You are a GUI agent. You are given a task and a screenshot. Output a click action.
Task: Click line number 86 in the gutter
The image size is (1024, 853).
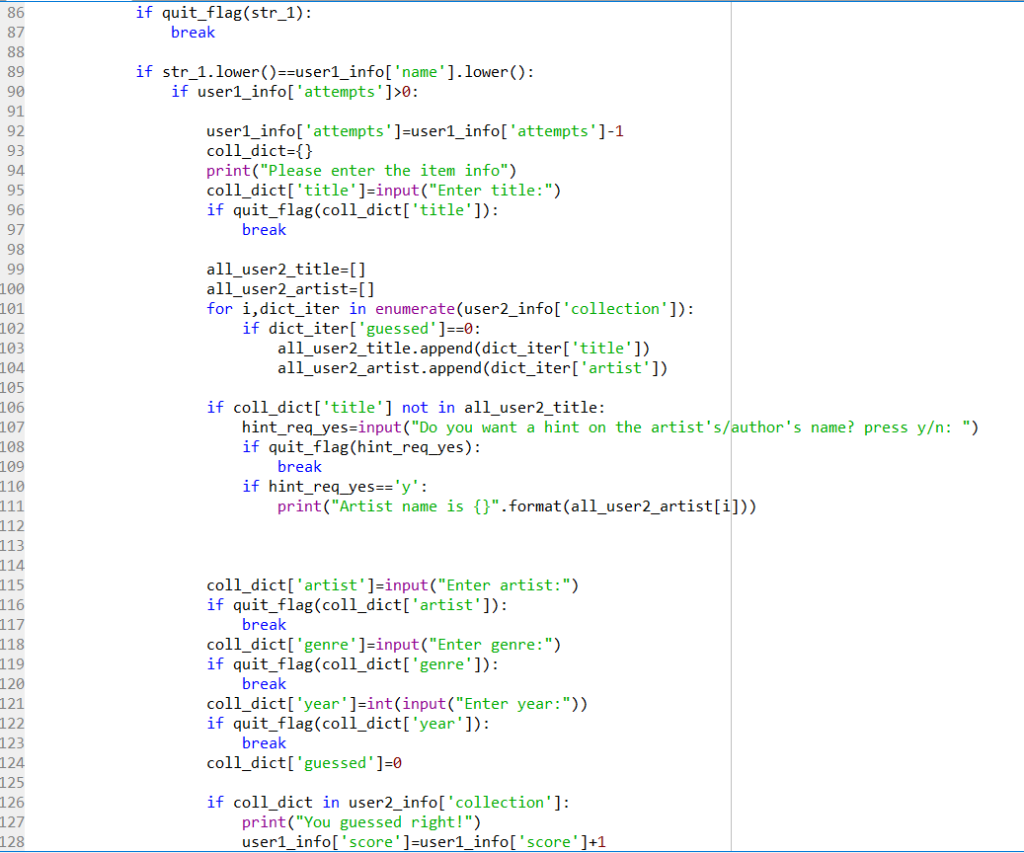20,12
